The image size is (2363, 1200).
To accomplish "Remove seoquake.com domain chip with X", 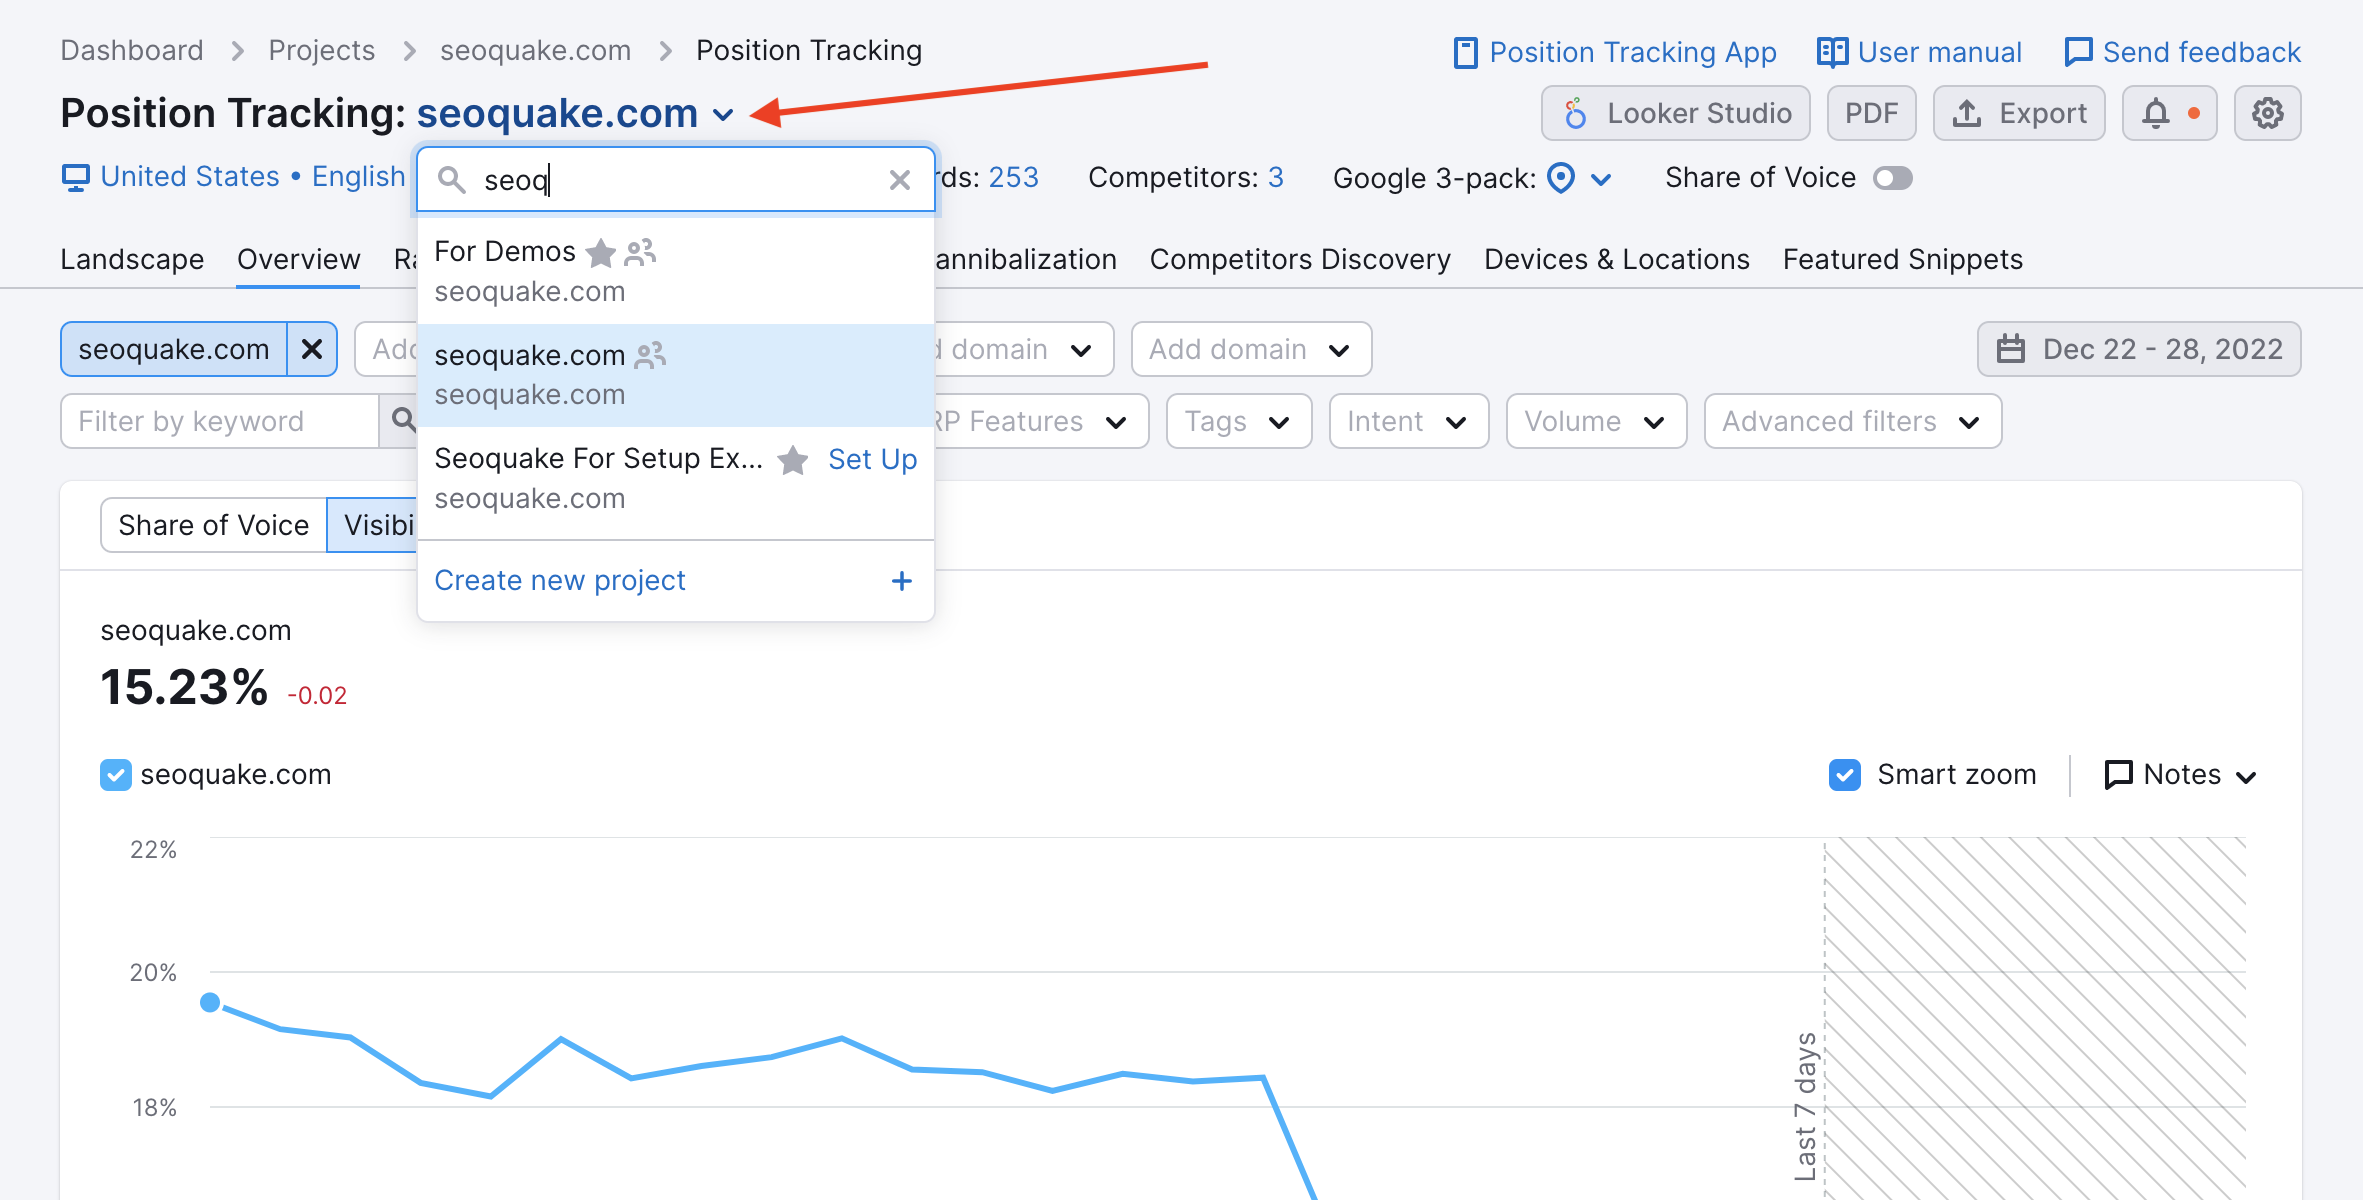I will click(x=312, y=349).
